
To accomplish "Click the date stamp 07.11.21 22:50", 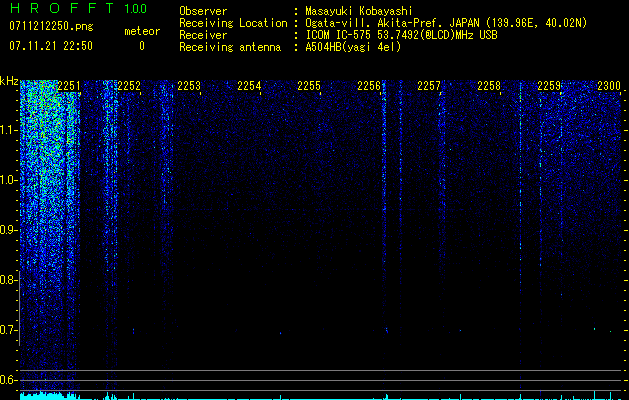I will [x=51, y=46].
